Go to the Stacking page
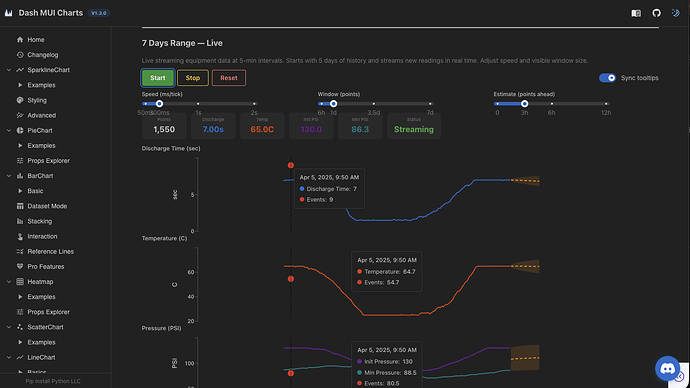Image resolution: width=690 pixels, height=388 pixels. (40, 221)
